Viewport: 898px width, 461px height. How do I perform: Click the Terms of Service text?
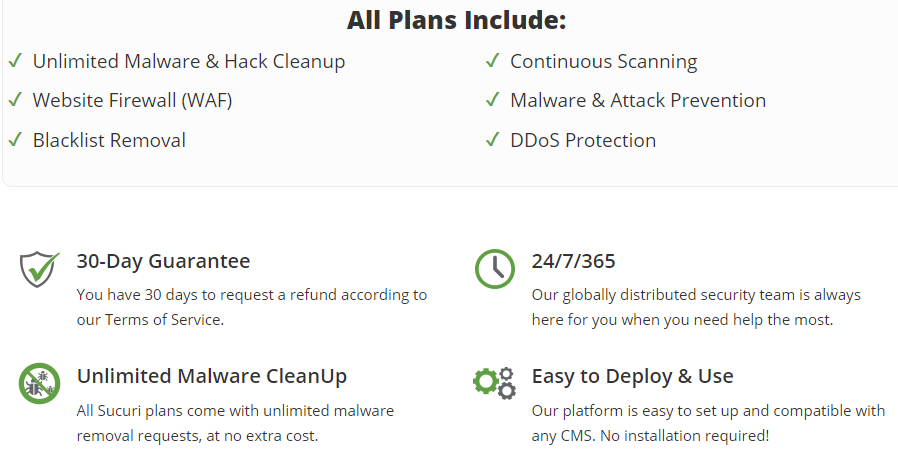[x=163, y=320]
